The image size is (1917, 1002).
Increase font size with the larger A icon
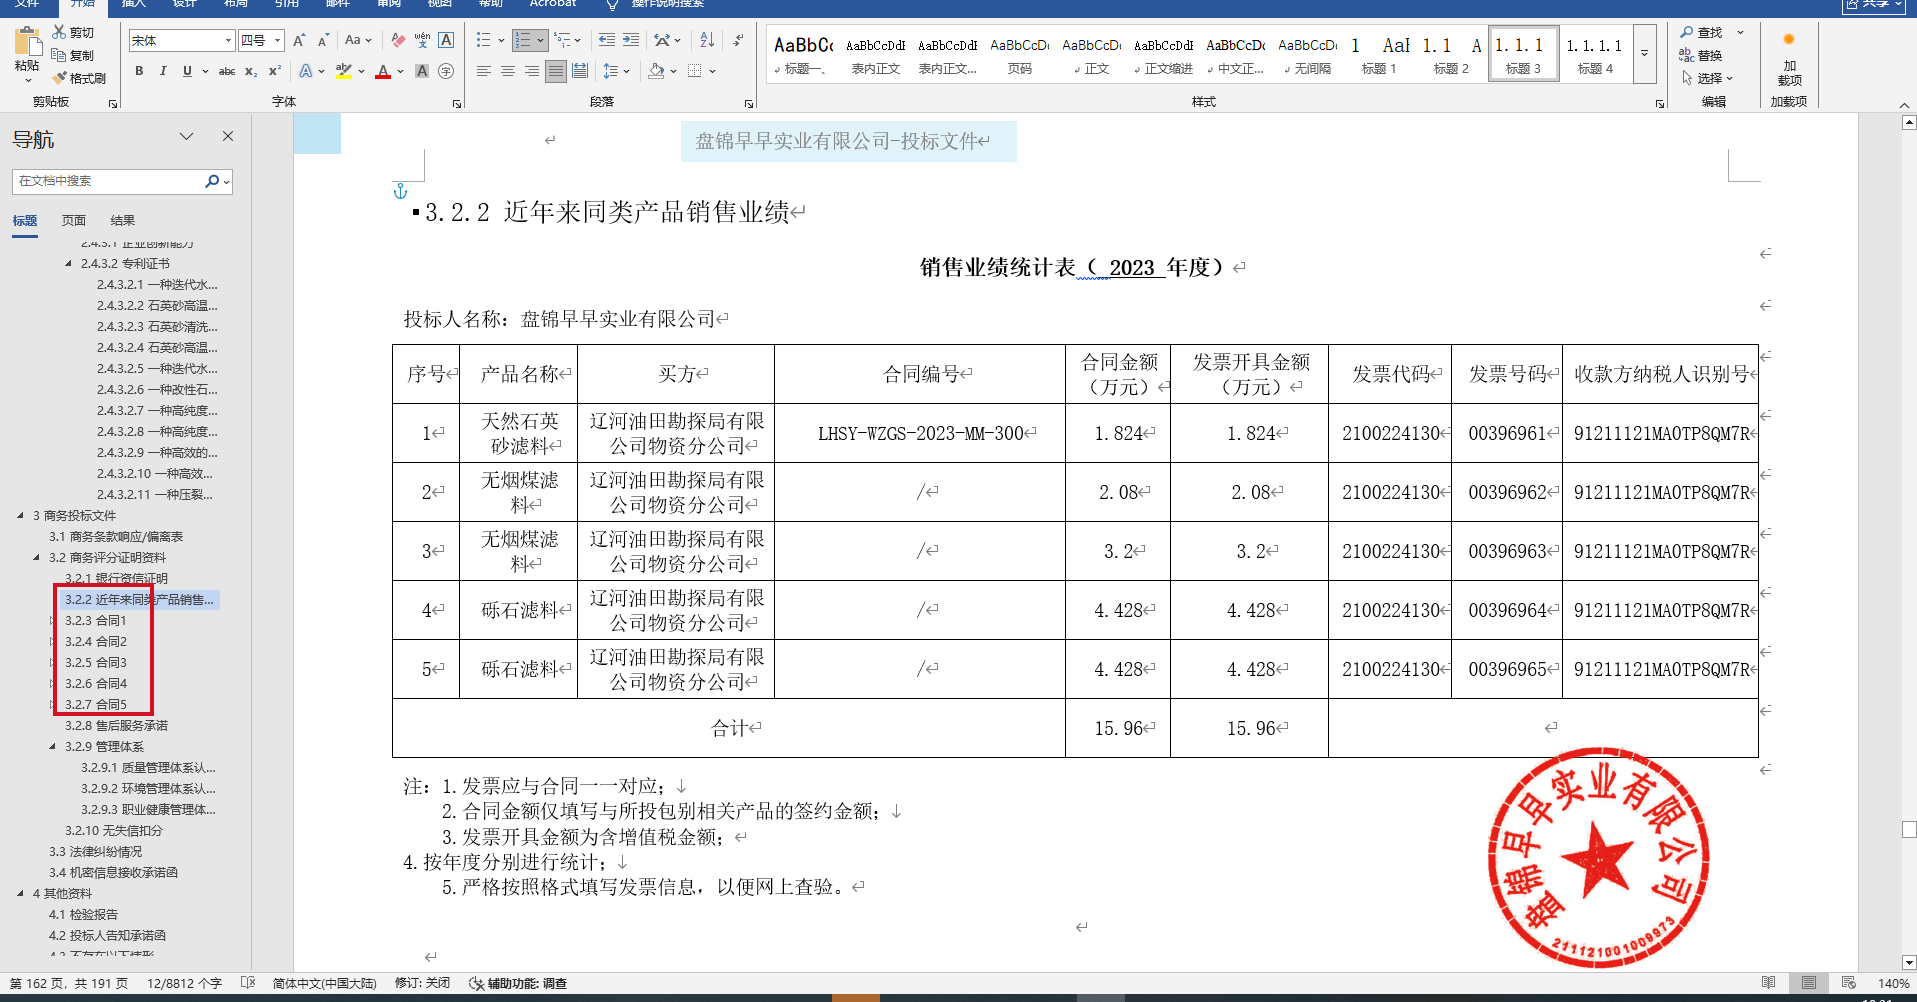pos(298,40)
